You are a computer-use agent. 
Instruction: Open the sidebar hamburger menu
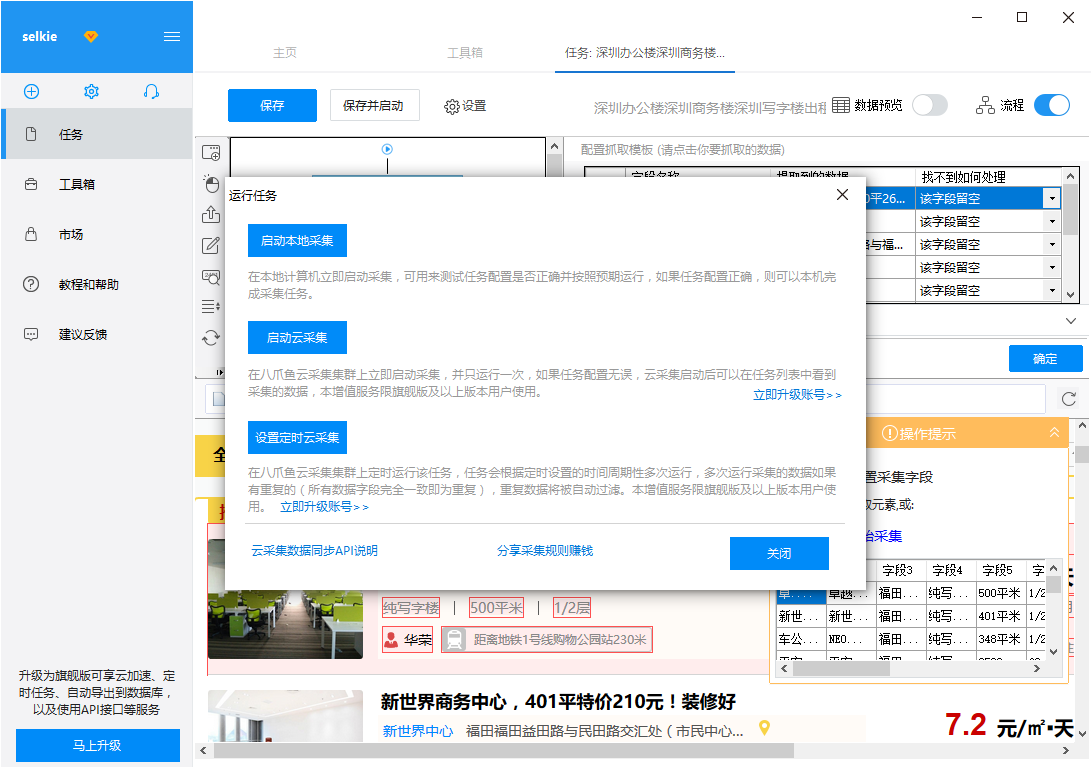click(x=171, y=36)
